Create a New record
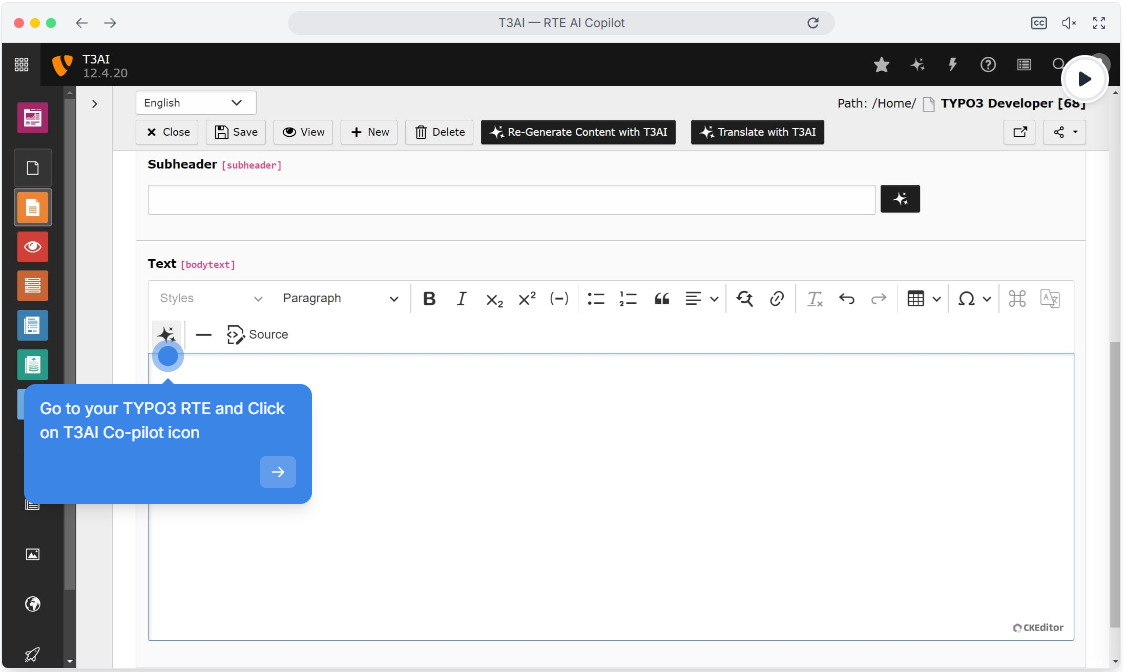 (370, 132)
